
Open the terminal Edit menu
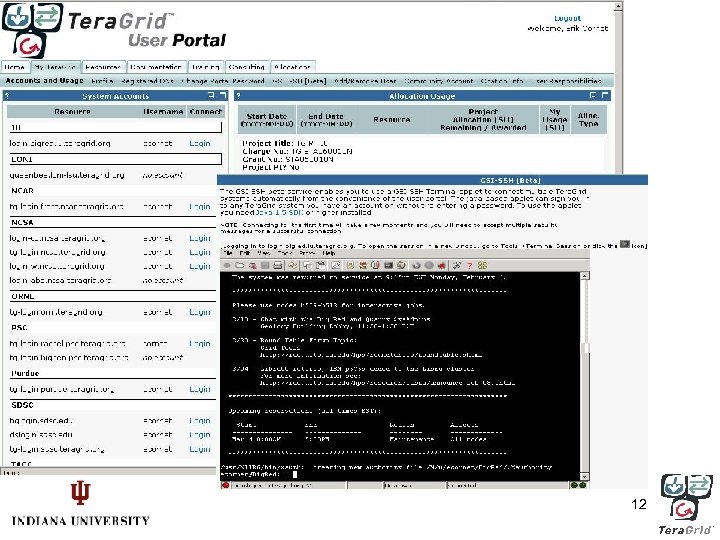[245, 253]
